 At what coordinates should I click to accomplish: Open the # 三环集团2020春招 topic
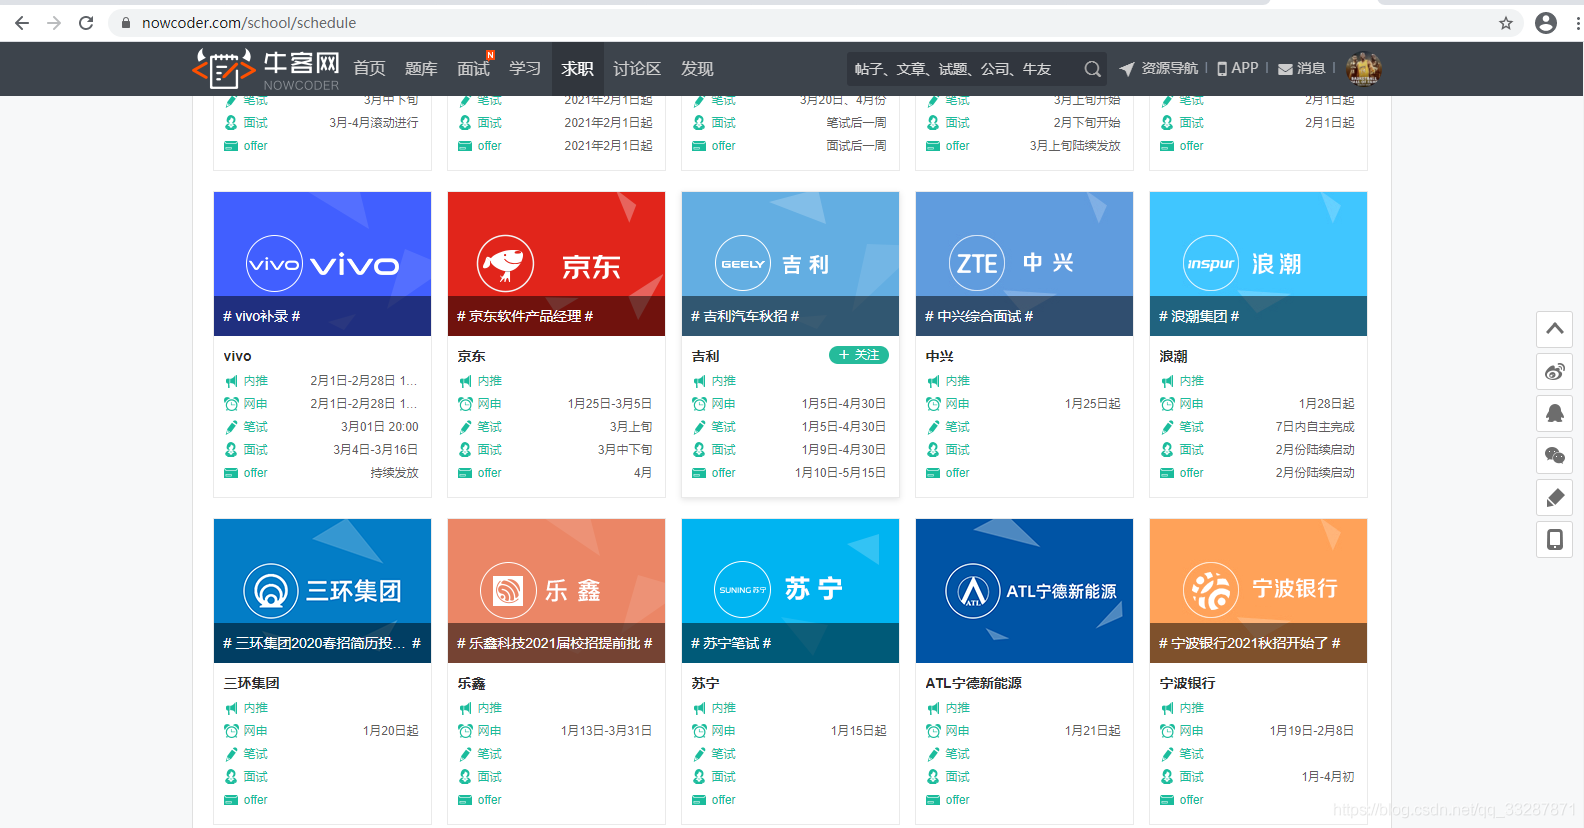[322, 643]
